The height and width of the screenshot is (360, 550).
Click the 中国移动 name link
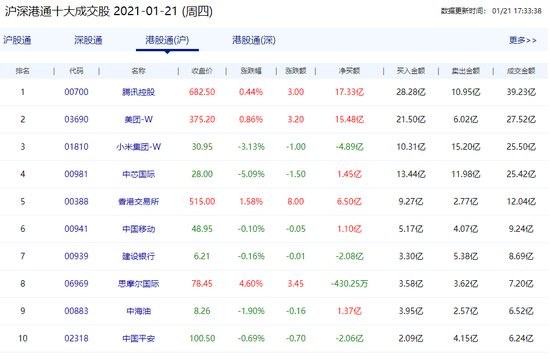tap(139, 229)
